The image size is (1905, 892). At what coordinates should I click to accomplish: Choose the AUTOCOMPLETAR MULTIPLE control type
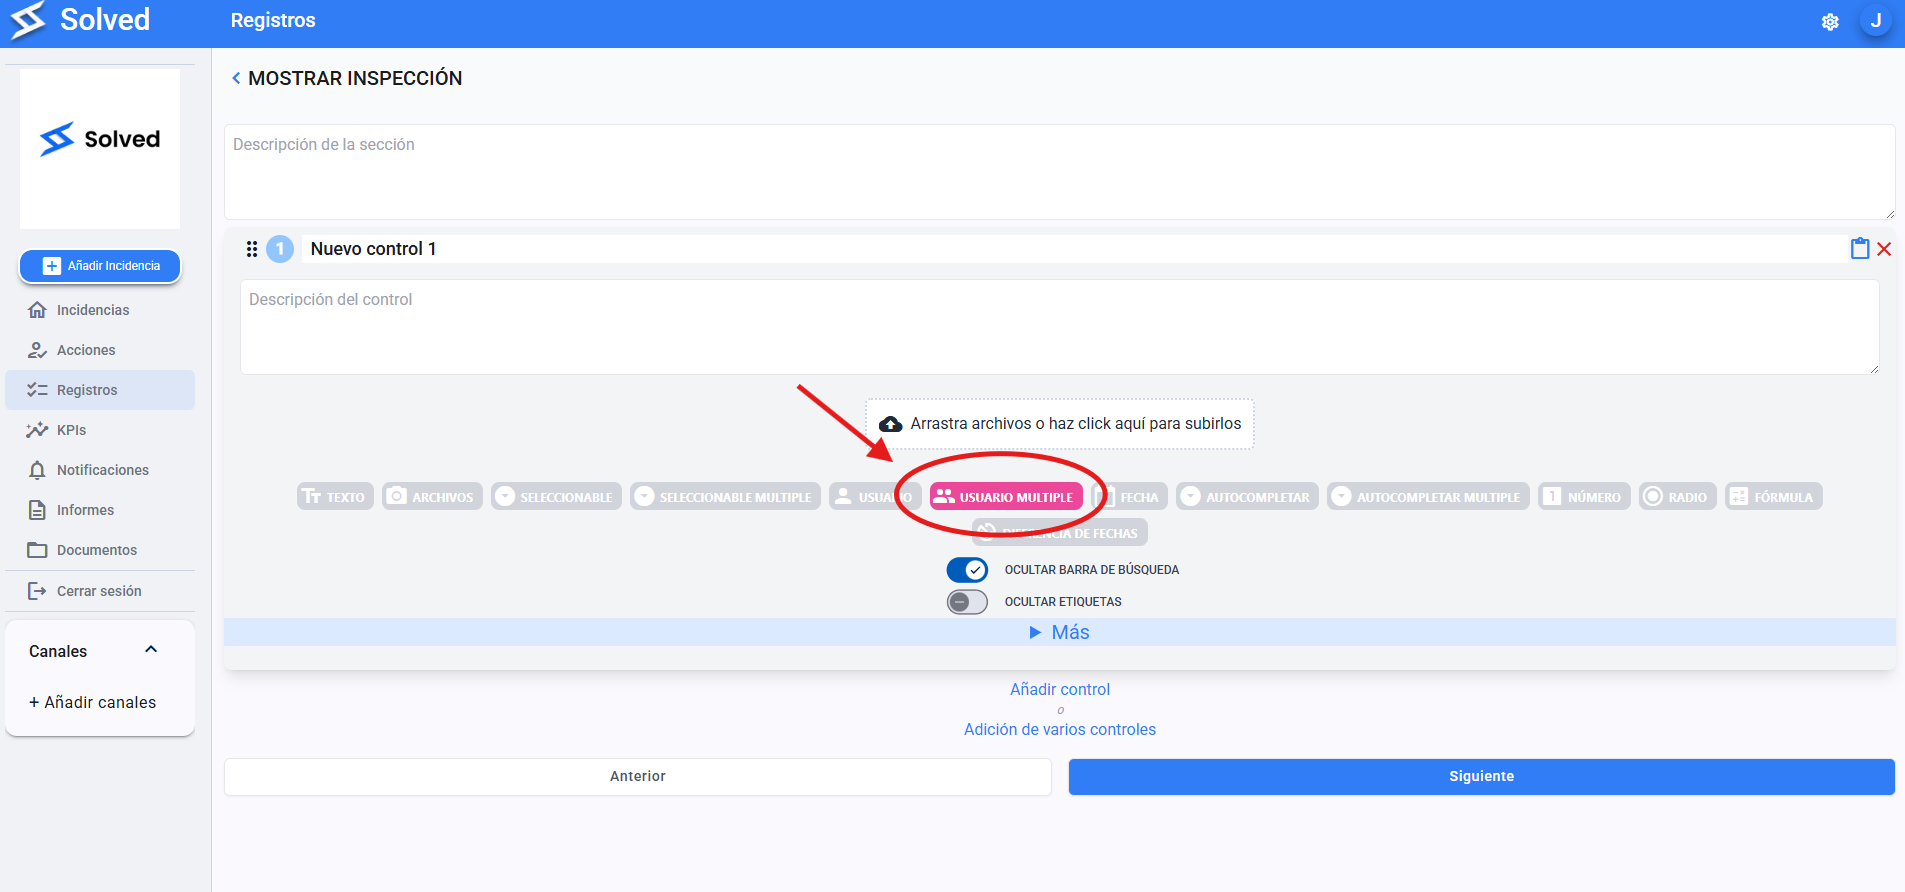point(1428,497)
